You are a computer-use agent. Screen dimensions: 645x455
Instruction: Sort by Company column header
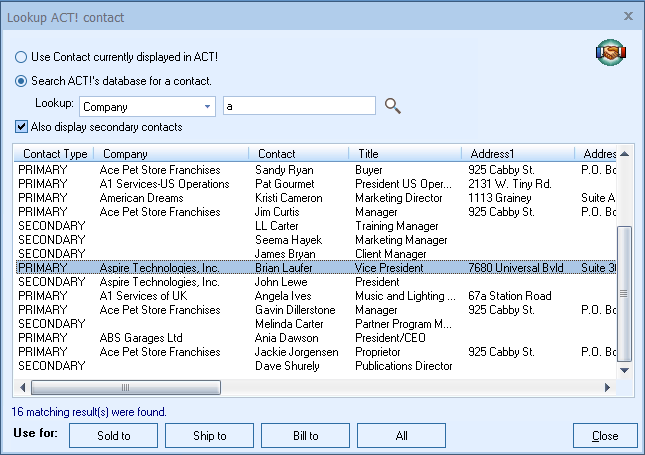pos(125,154)
